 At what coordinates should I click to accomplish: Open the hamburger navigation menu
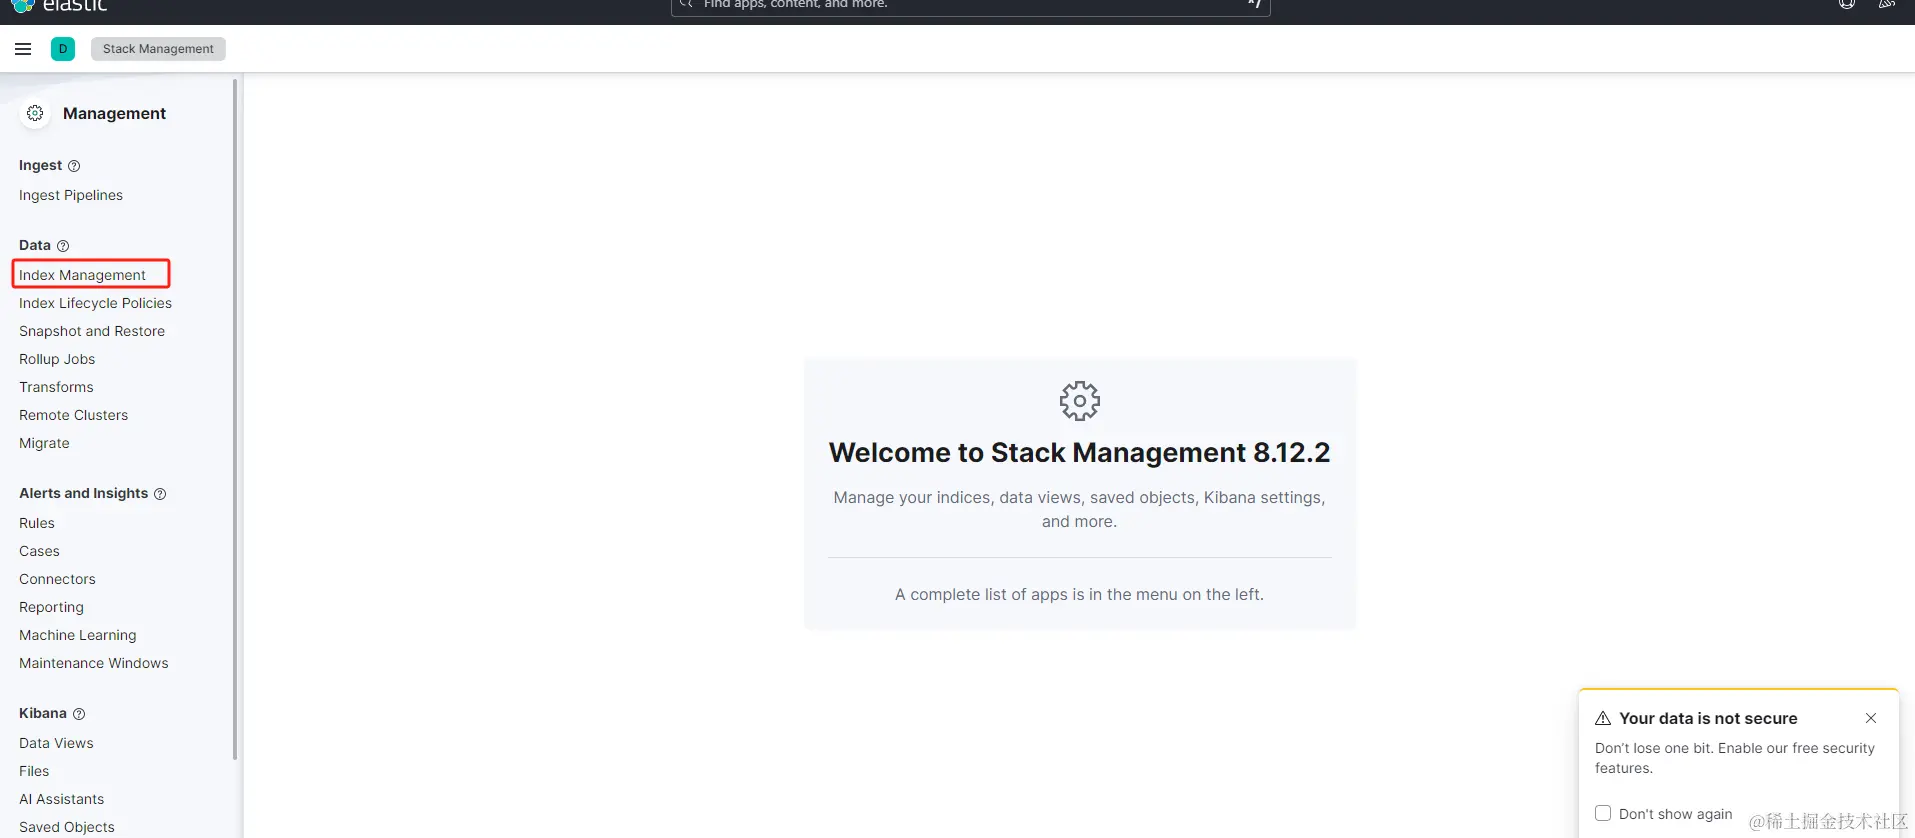click(23, 49)
